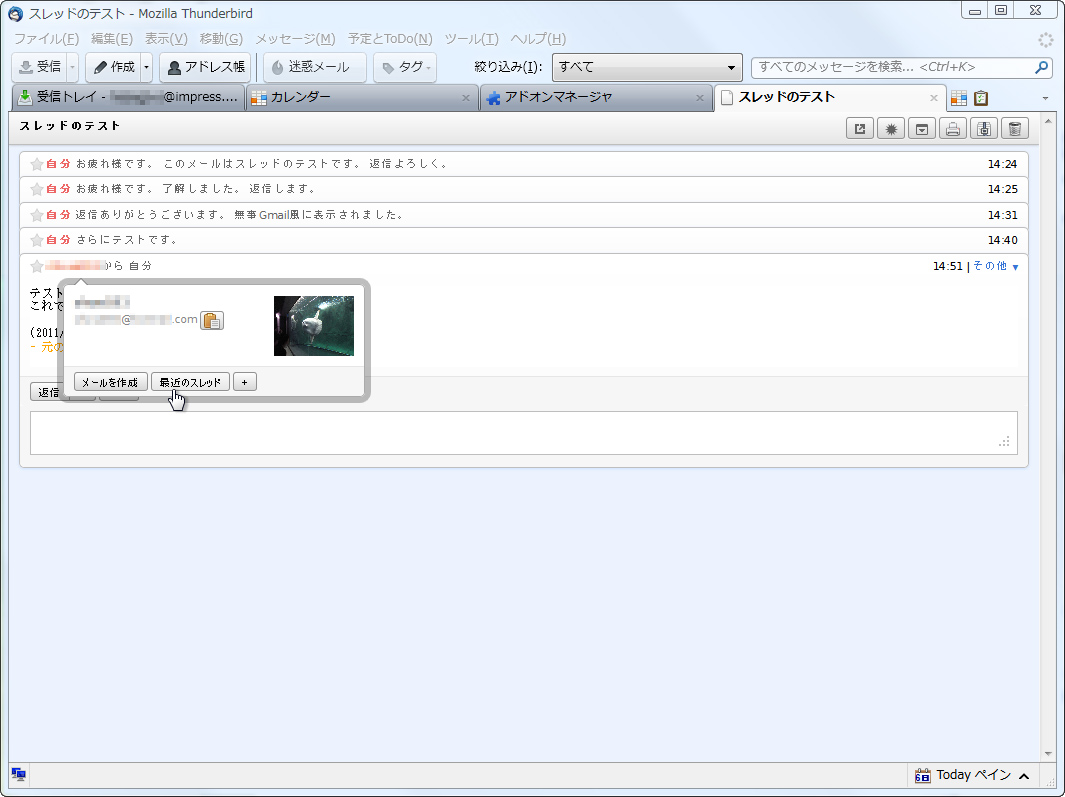Viewport: 1065px width, 797px height.
Task: Open tasks tab via clipboard checklist icon
Action: pyautogui.click(x=981, y=98)
